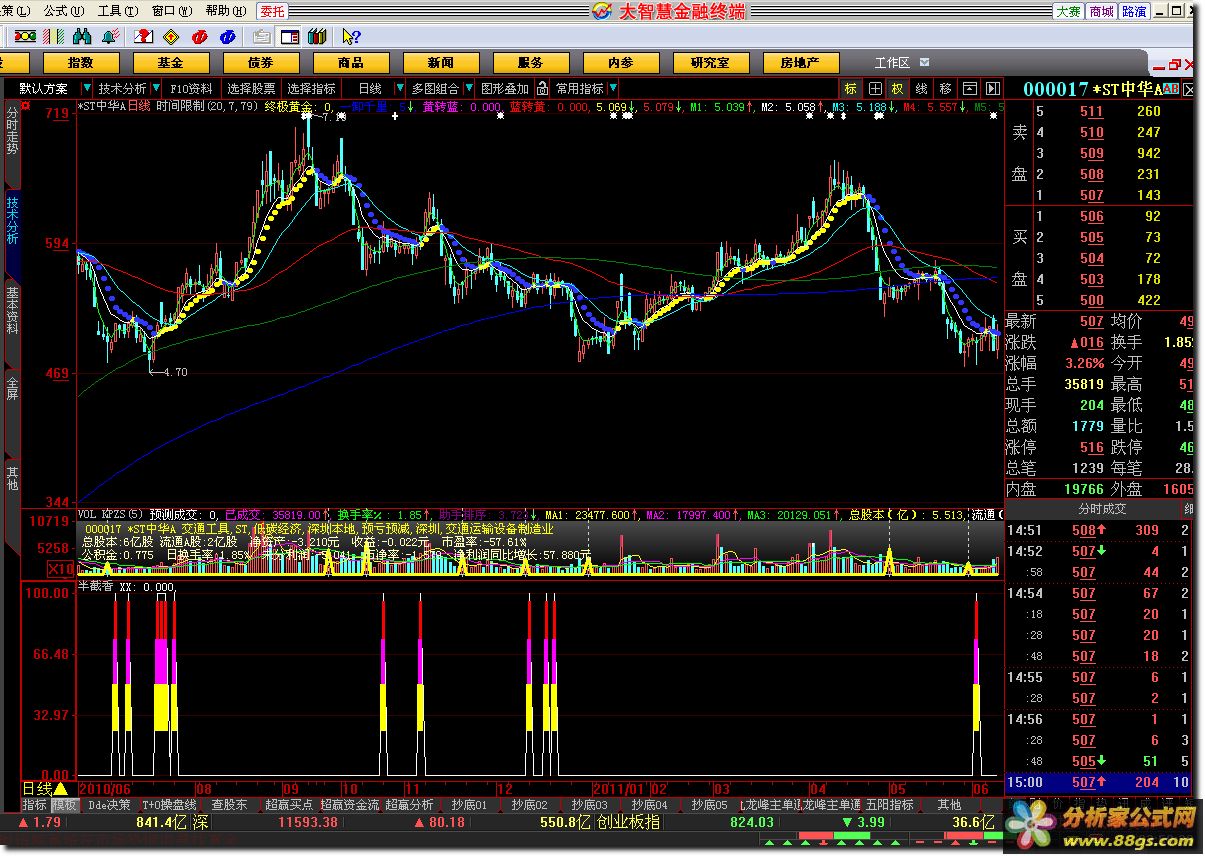Click the yellow triangle next to 日线
The height and width of the screenshot is (856, 1205).
point(60,789)
